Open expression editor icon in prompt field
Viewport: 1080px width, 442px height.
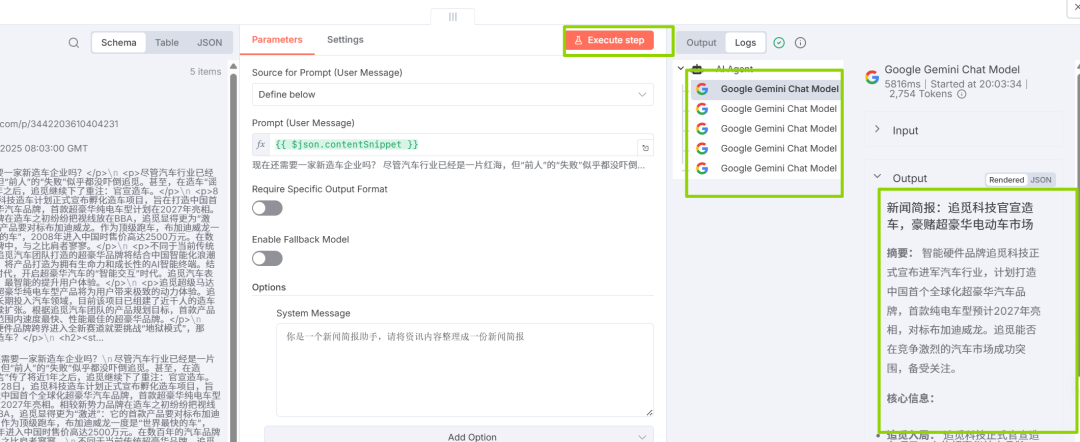tap(645, 147)
